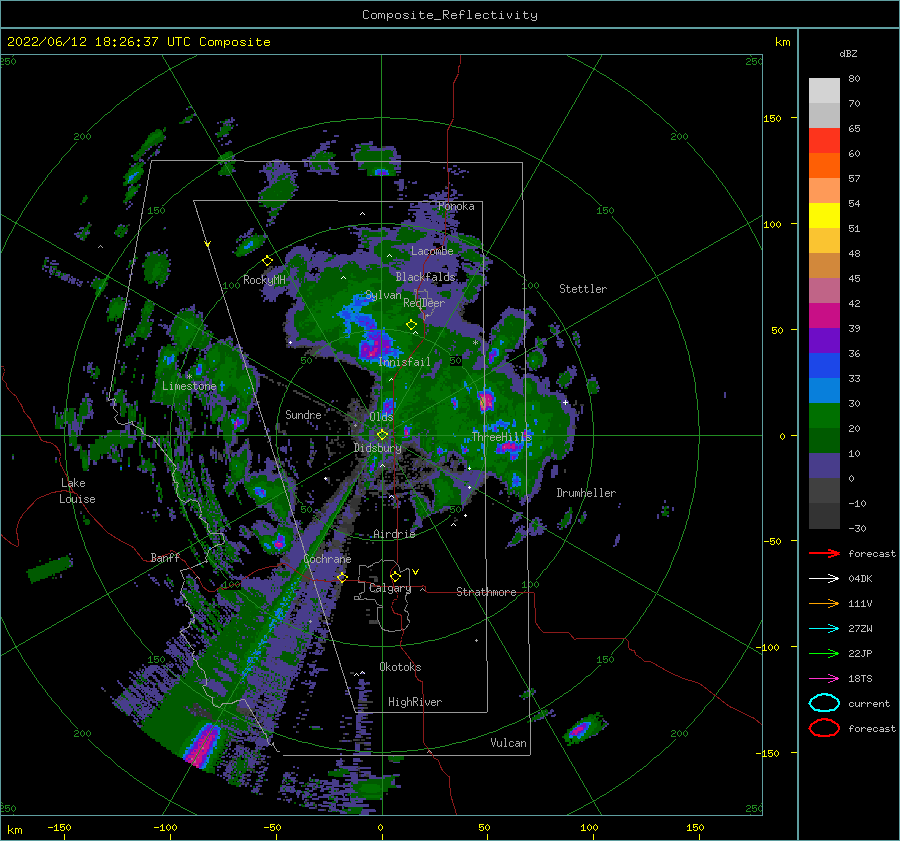Click the Innisfail label
The image size is (900, 841).
tap(404, 362)
